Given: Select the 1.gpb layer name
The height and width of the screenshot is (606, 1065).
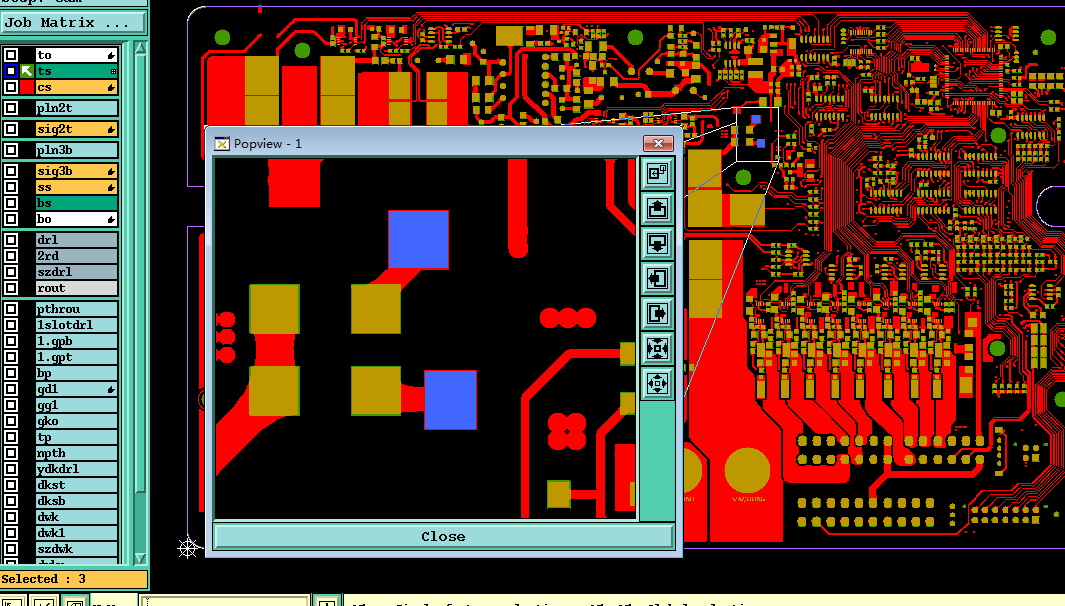Looking at the screenshot, I should (77, 341).
